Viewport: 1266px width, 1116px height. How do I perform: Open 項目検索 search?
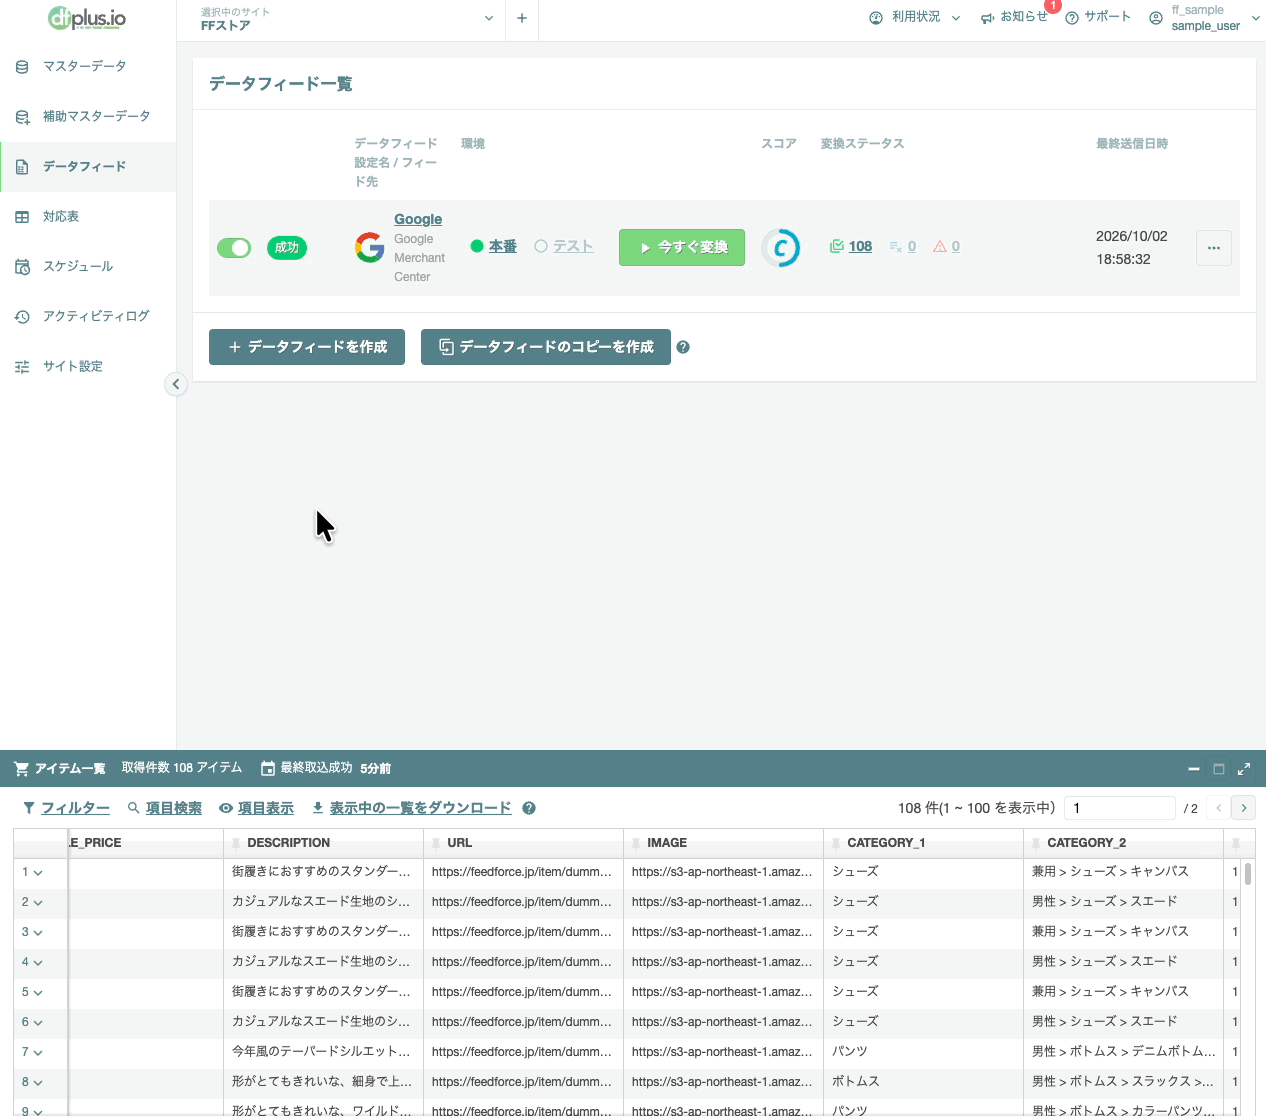tap(165, 808)
